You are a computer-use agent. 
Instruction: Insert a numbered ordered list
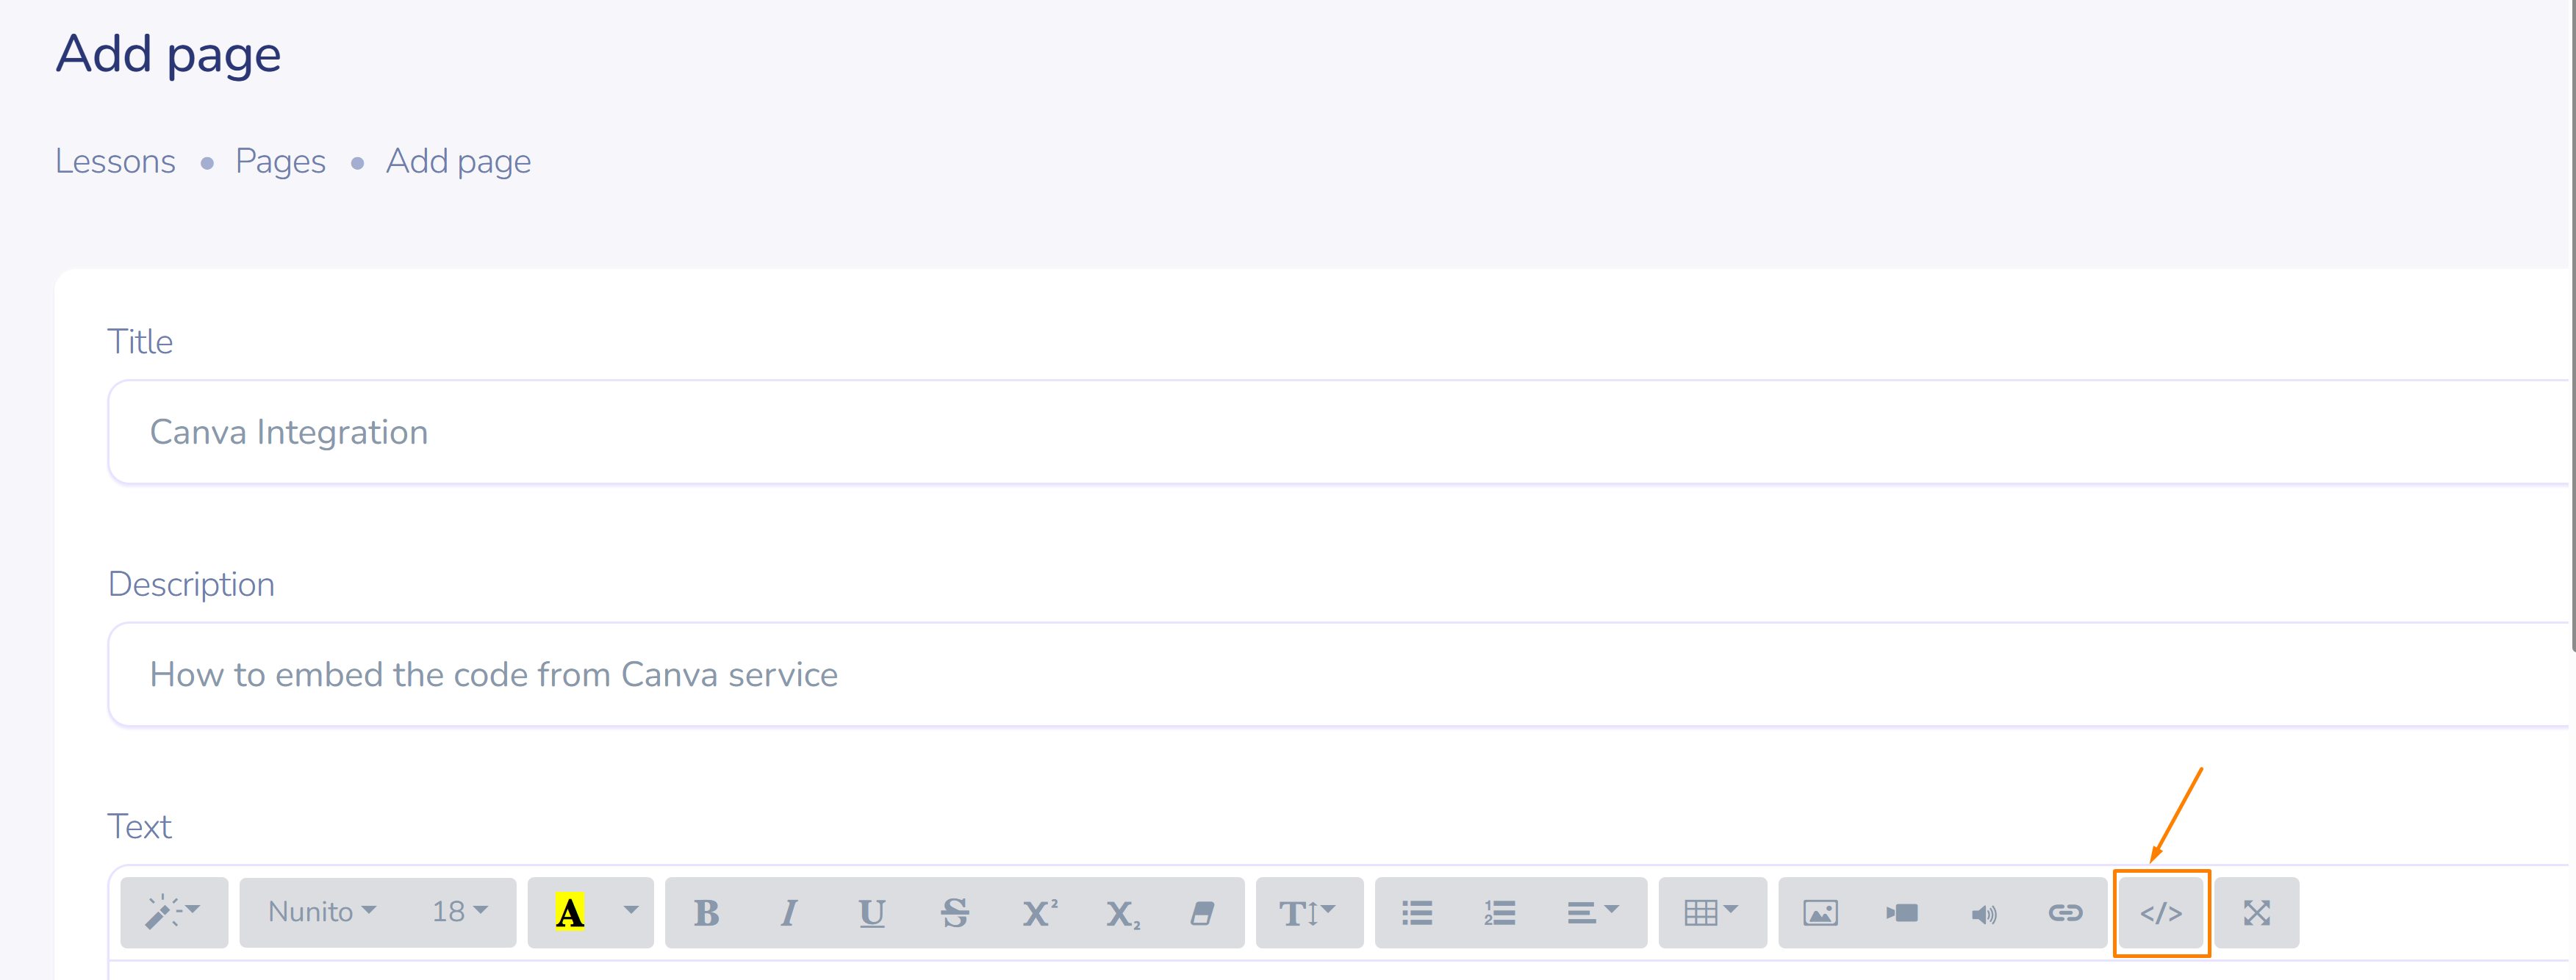[1499, 913]
